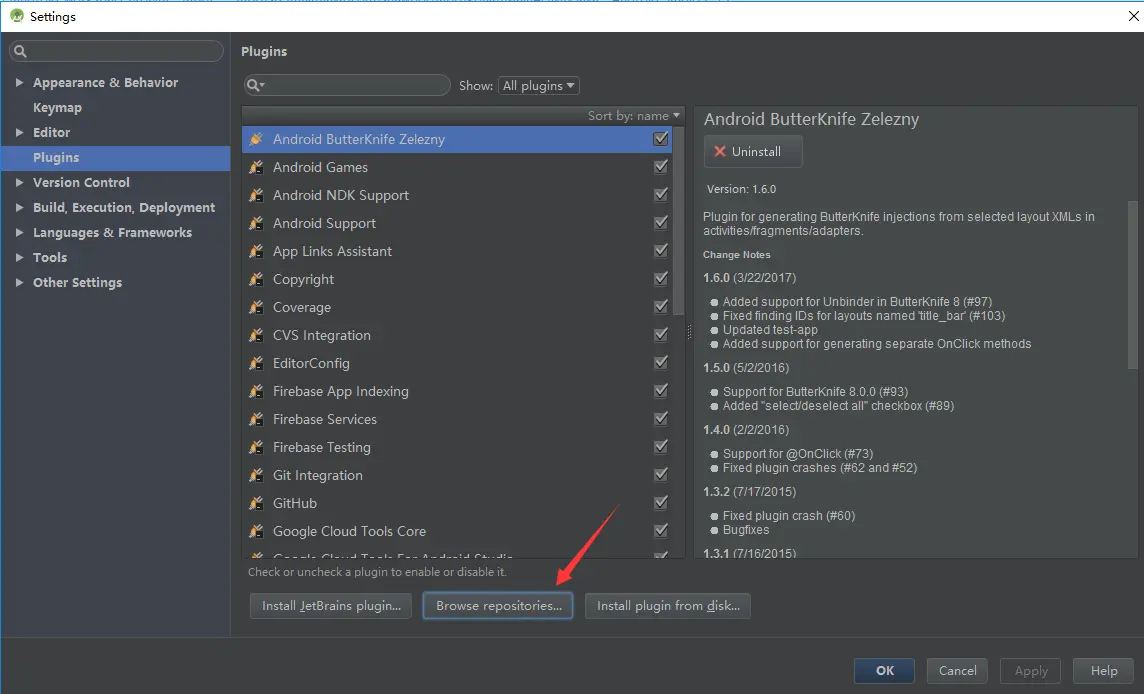The height and width of the screenshot is (694, 1144).
Task: Focus the plugin search field
Action: (347, 85)
